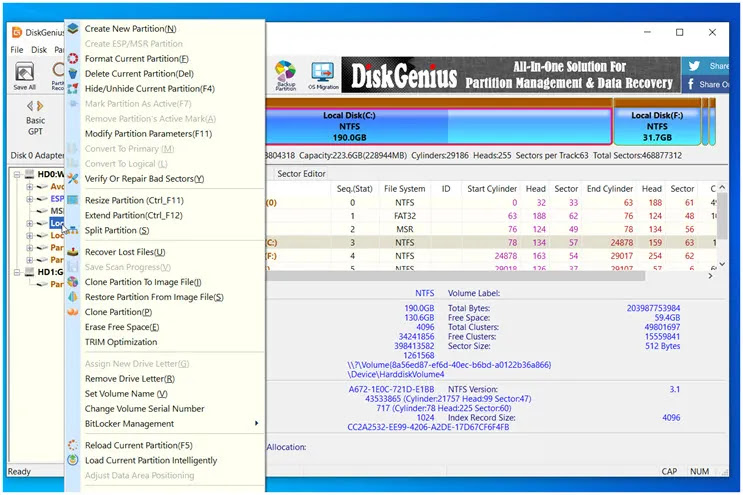Collapse the HD0 disk tree node
743x495 pixels.
[x=17, y=174]
